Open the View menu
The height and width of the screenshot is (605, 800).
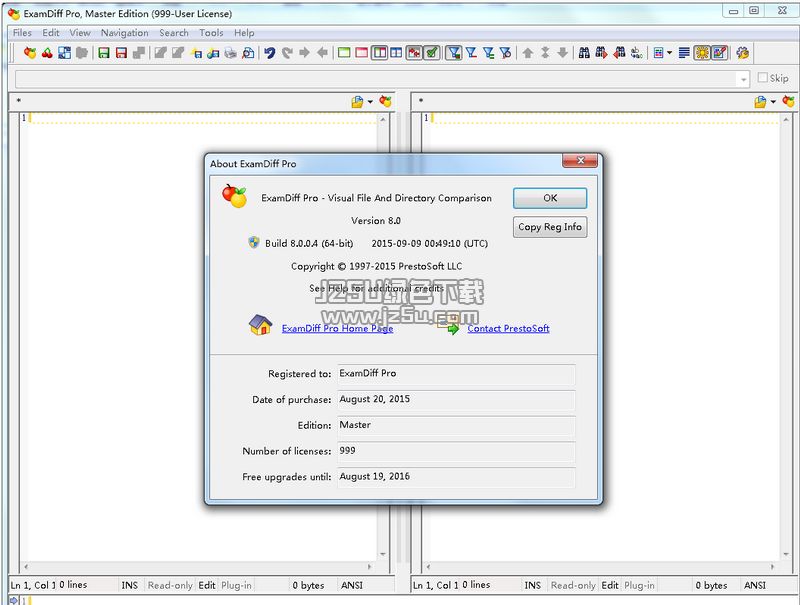pos(80,33)
